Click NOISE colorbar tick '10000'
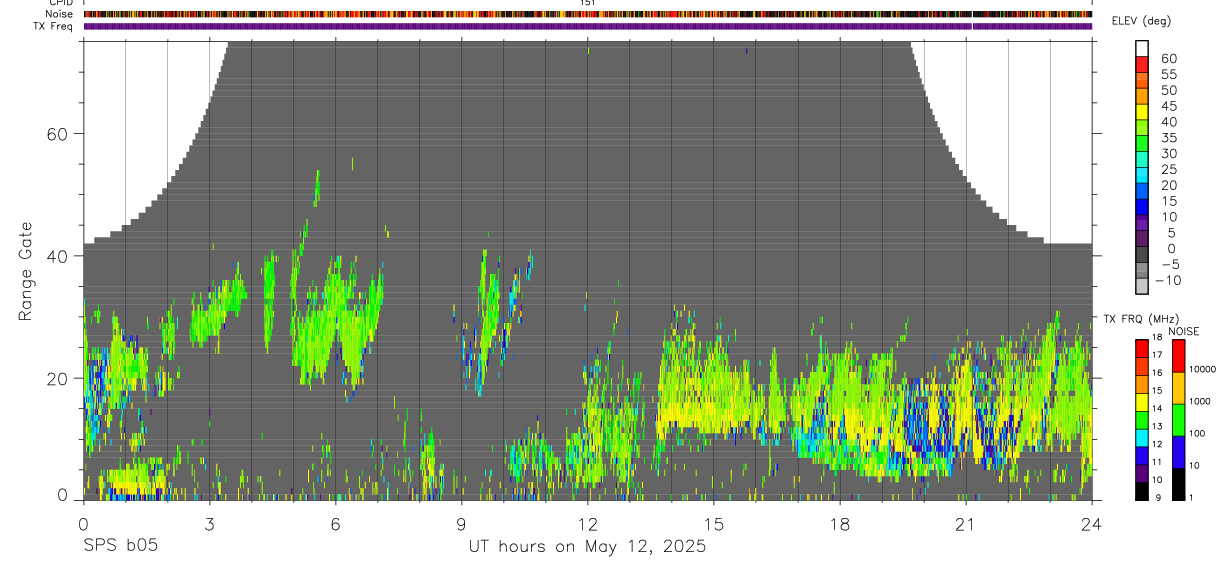This screenshot has width=1228, height=567. point(1201,369)
